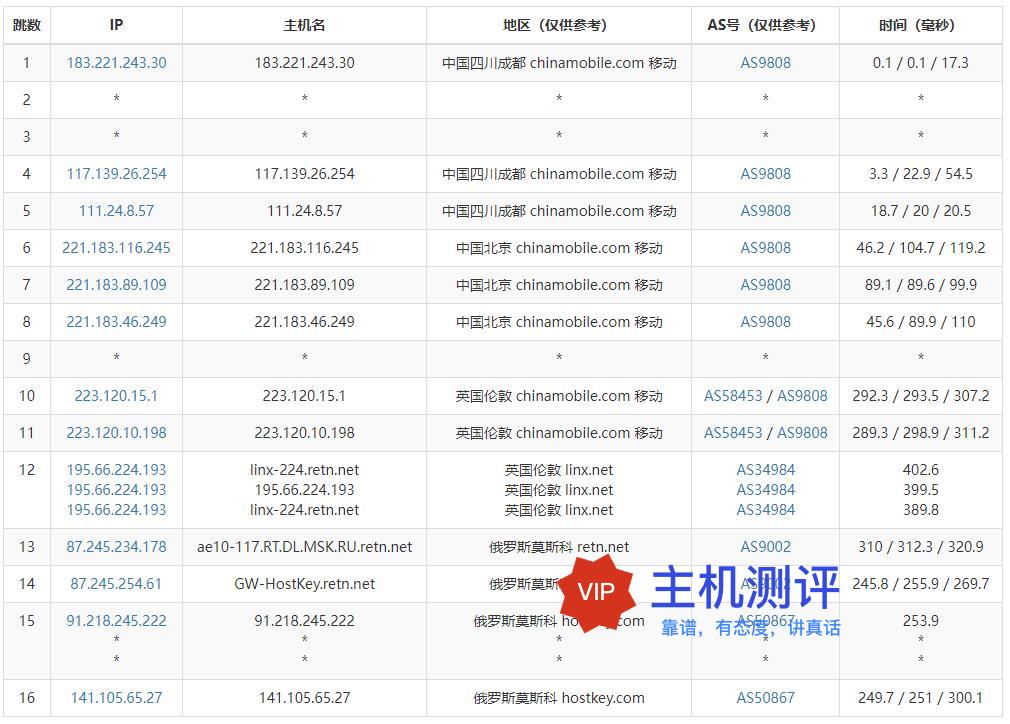
Task: Click the 111.24.8.57 IP link
Action: (117, 211)
